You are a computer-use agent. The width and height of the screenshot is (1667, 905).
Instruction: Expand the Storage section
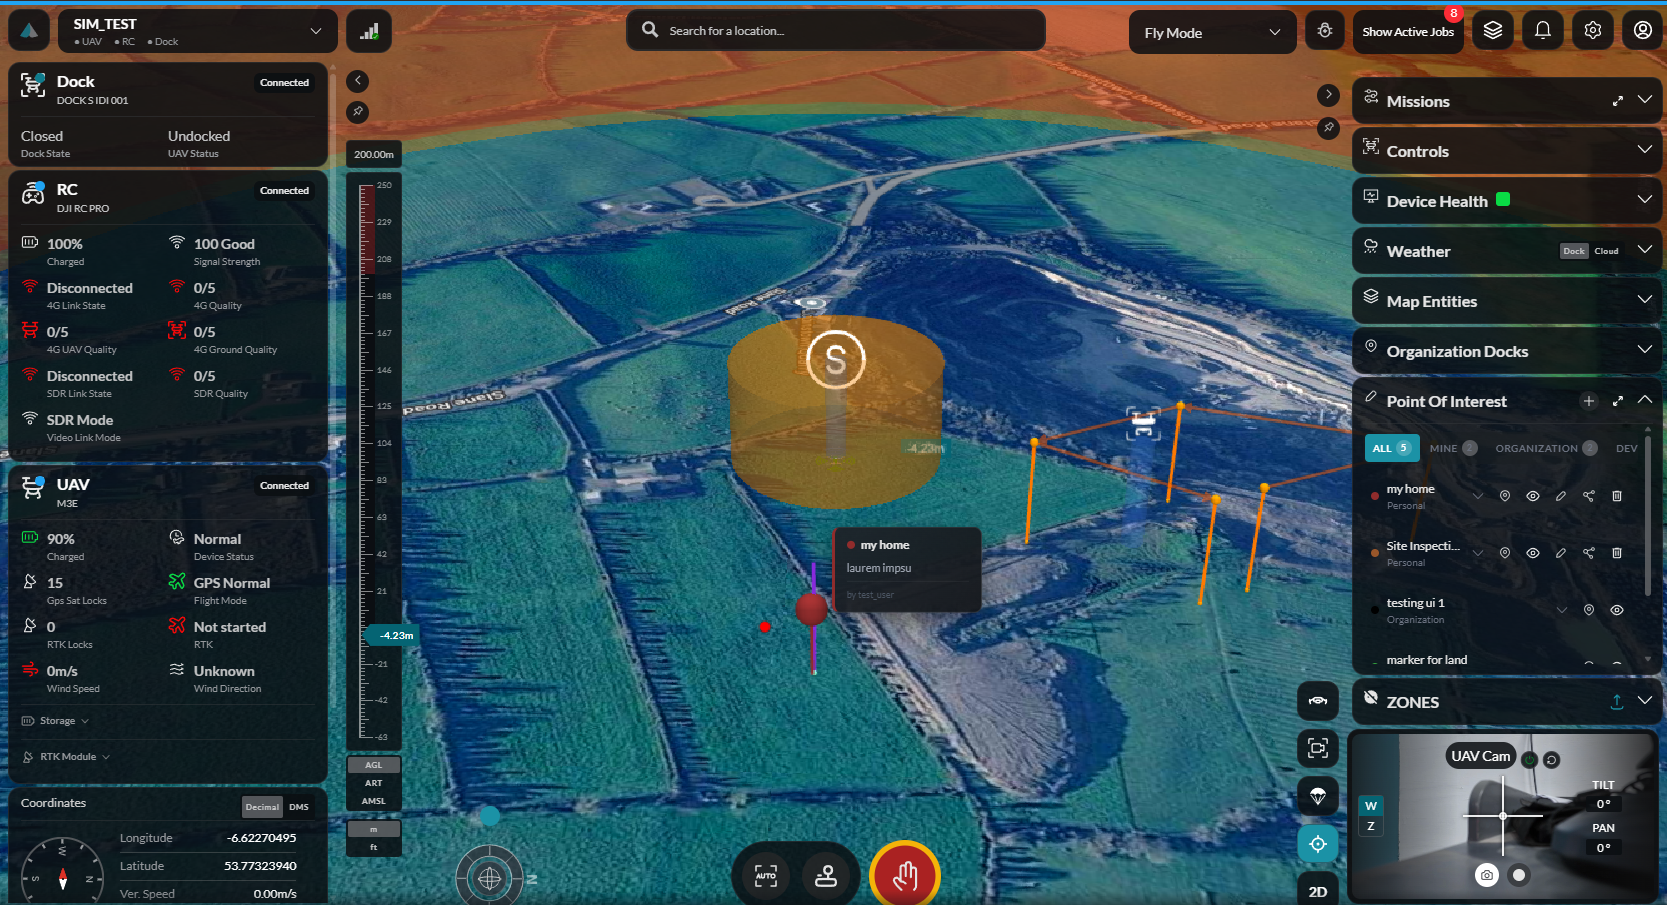56,721
